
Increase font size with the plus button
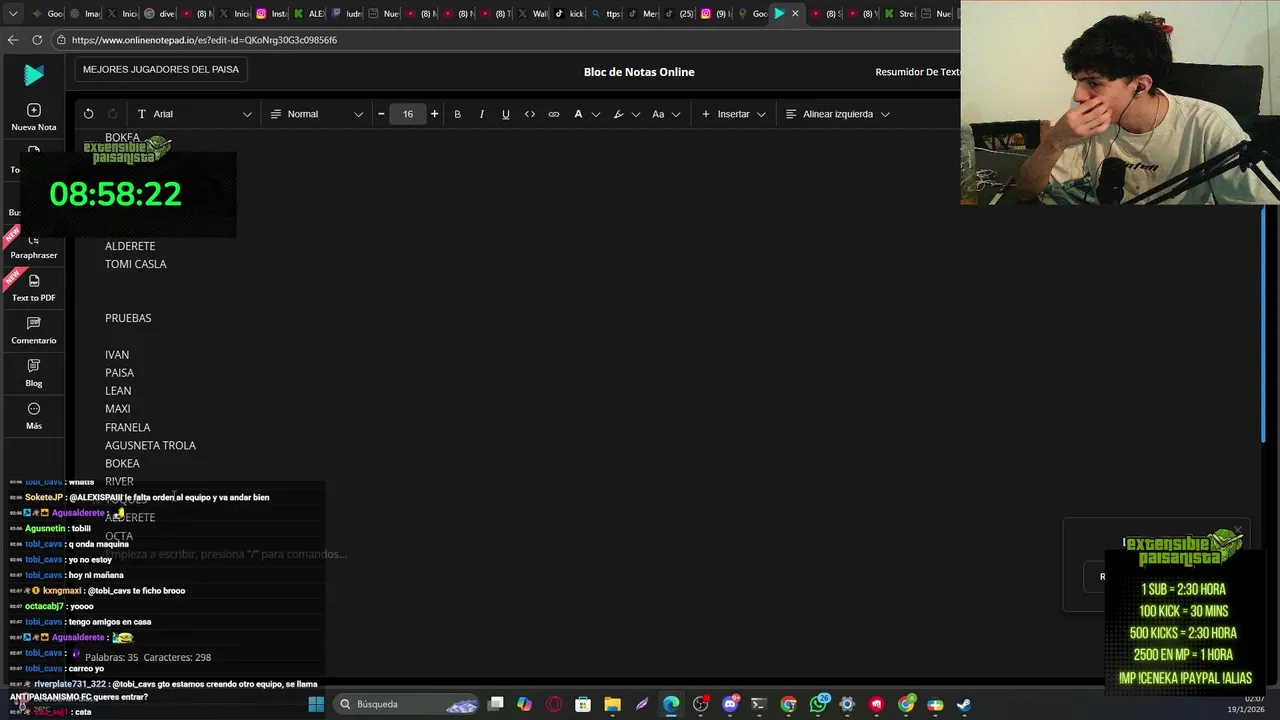click(x=434, y=114)
